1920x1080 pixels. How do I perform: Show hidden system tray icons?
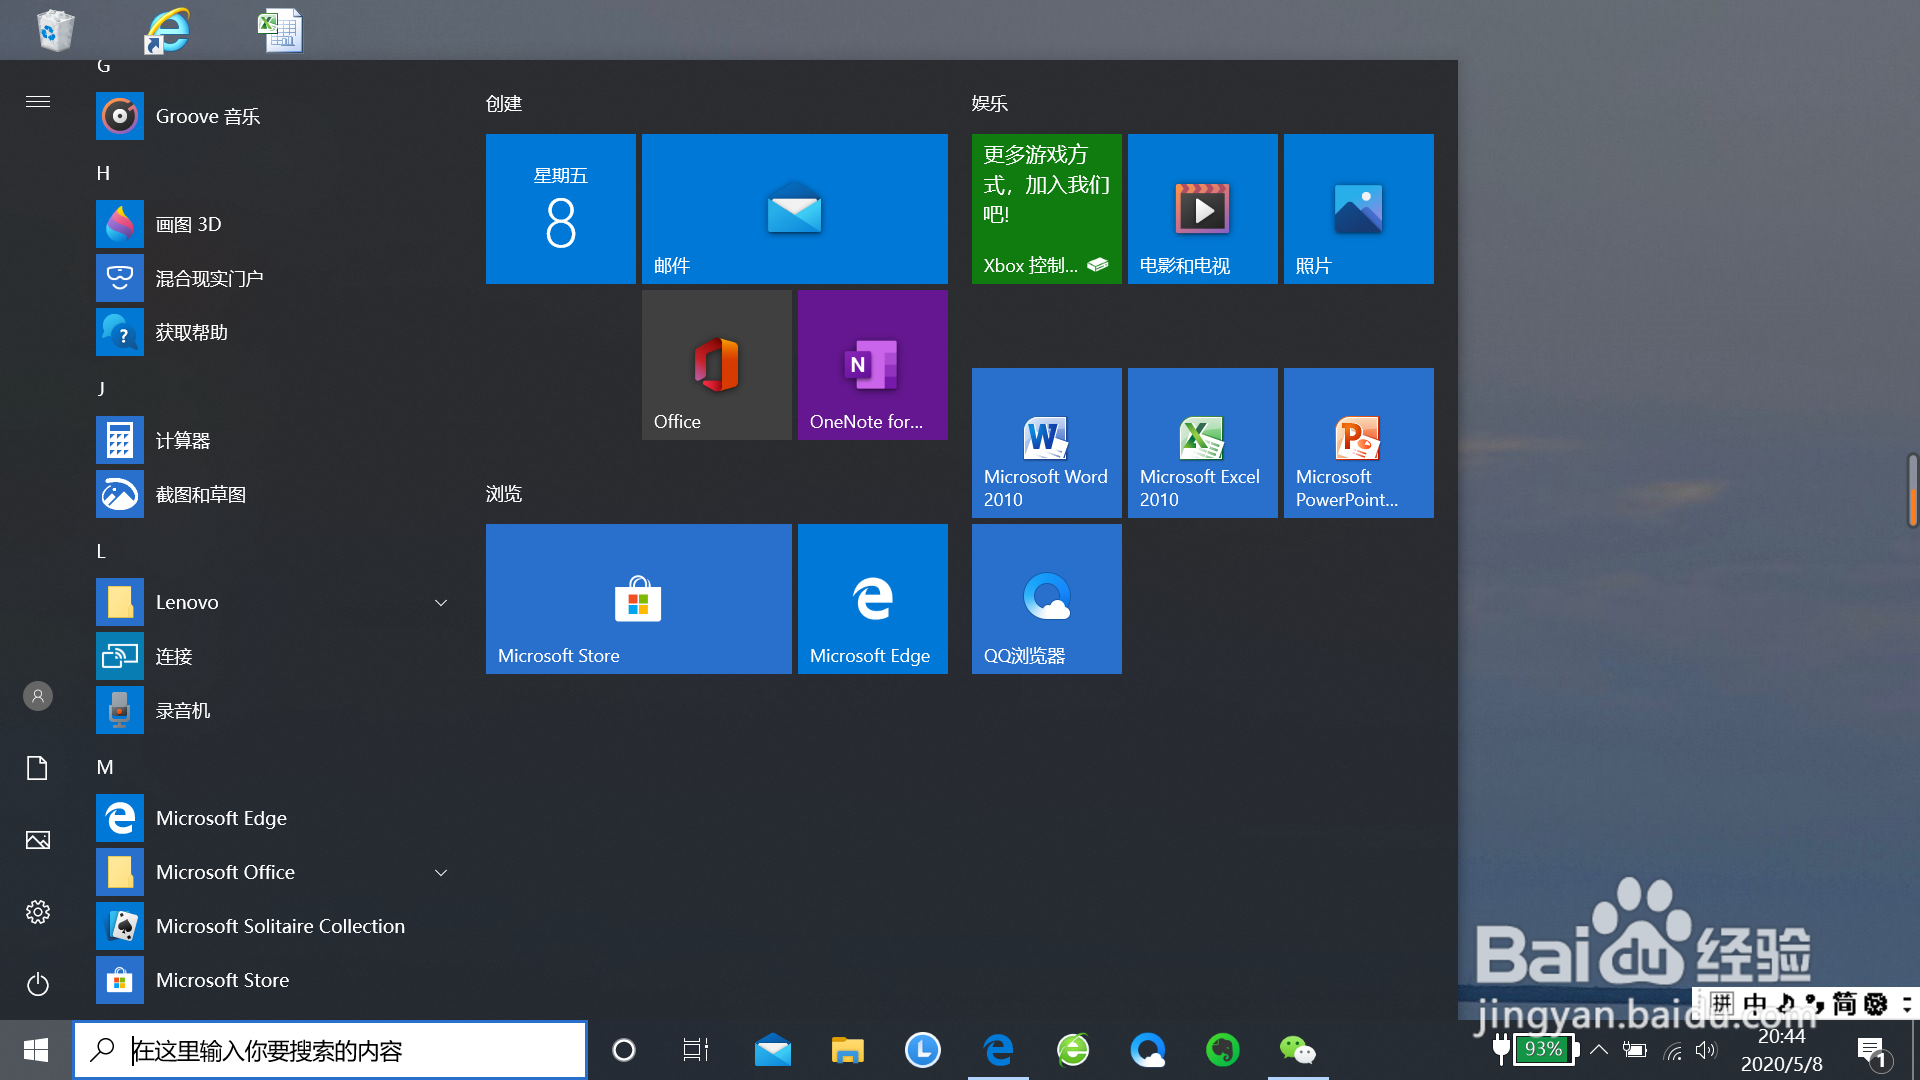[1599, 1050]
